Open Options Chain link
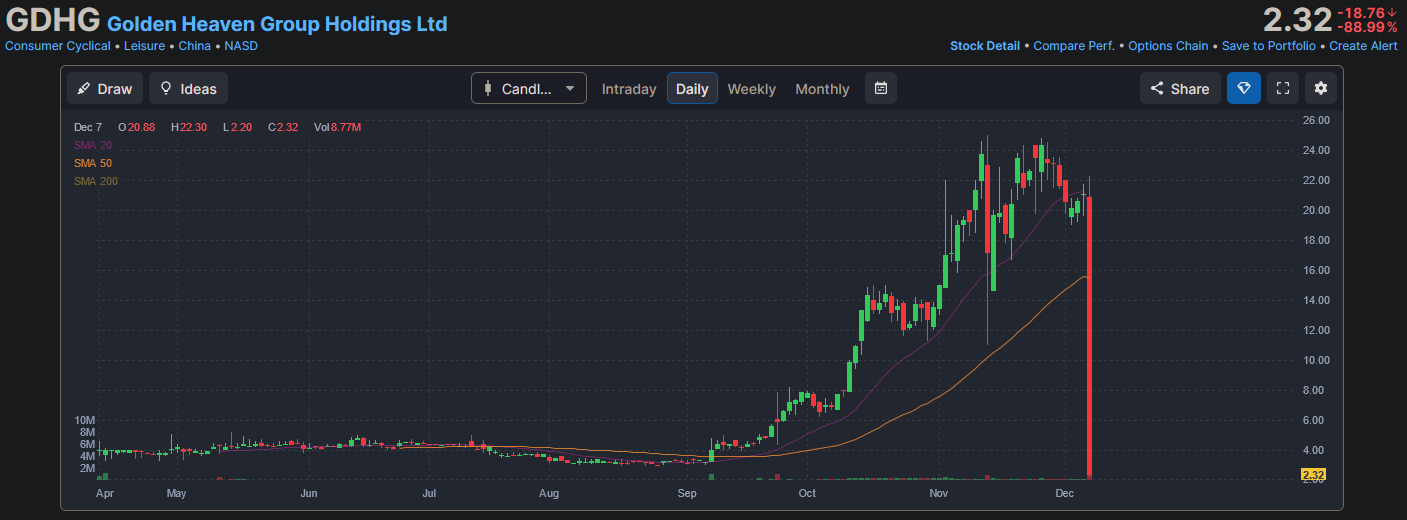 tap(1168, 46)
